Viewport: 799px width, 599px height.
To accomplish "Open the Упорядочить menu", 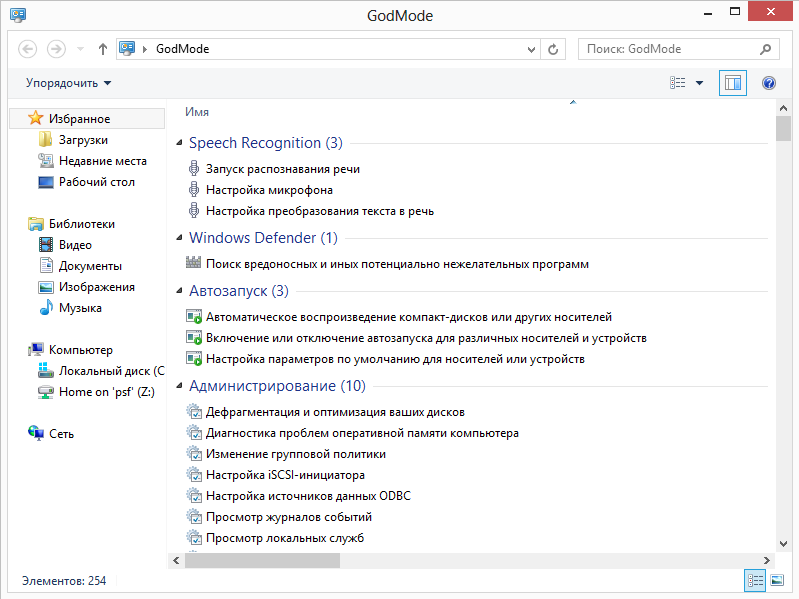I will pyautogui.click(x=68, y=83).
